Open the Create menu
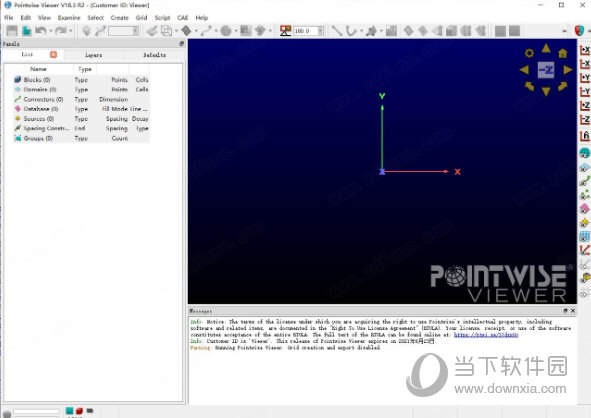This screenshot has height=418, width=591. point(119,18)
